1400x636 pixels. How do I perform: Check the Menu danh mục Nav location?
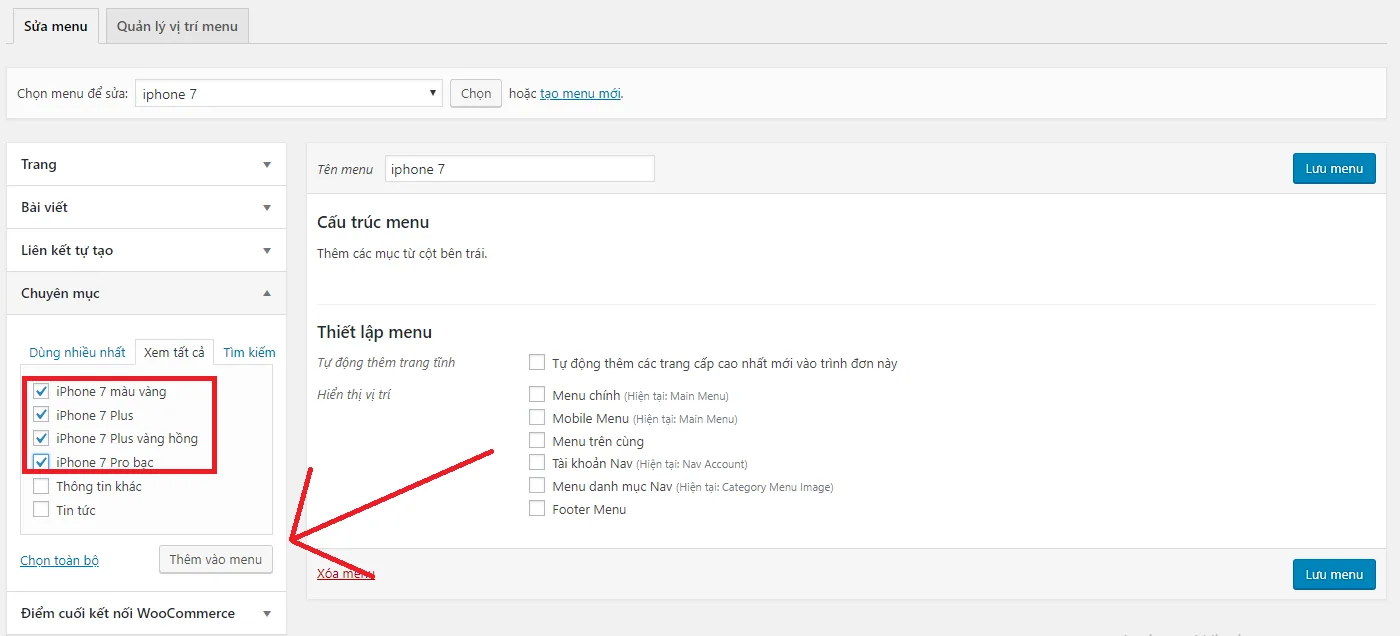(x=537, y=485)
